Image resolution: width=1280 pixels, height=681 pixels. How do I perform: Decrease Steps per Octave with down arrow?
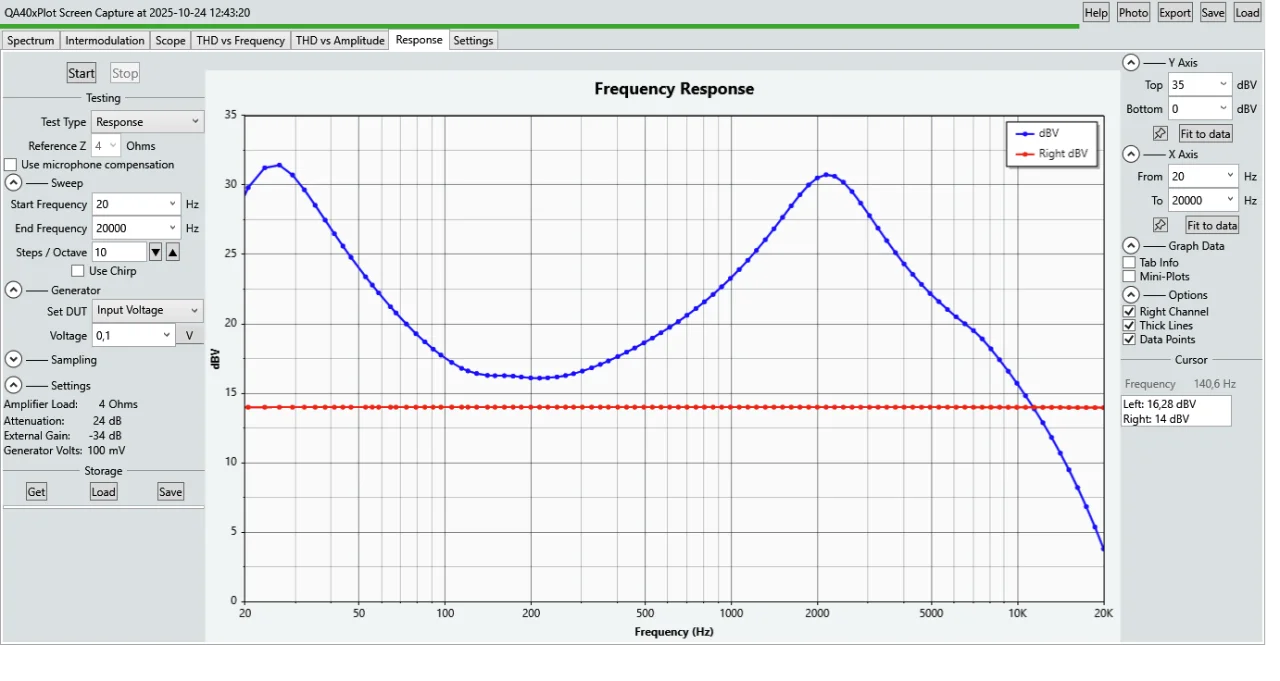(x=155, y=252)
